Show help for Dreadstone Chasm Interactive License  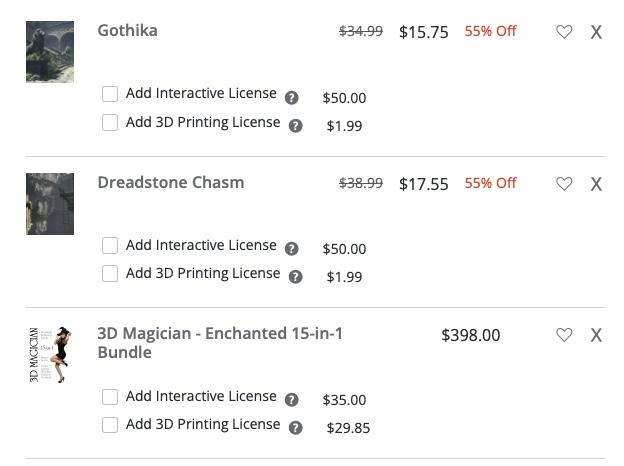292,249
